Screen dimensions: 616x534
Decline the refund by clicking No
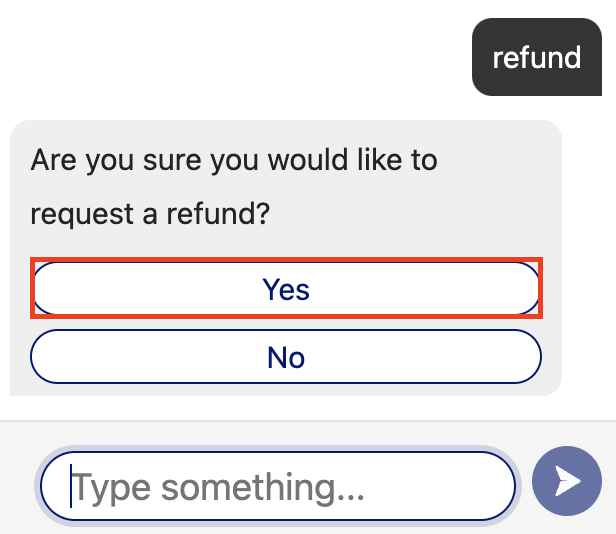click(286, 357)
